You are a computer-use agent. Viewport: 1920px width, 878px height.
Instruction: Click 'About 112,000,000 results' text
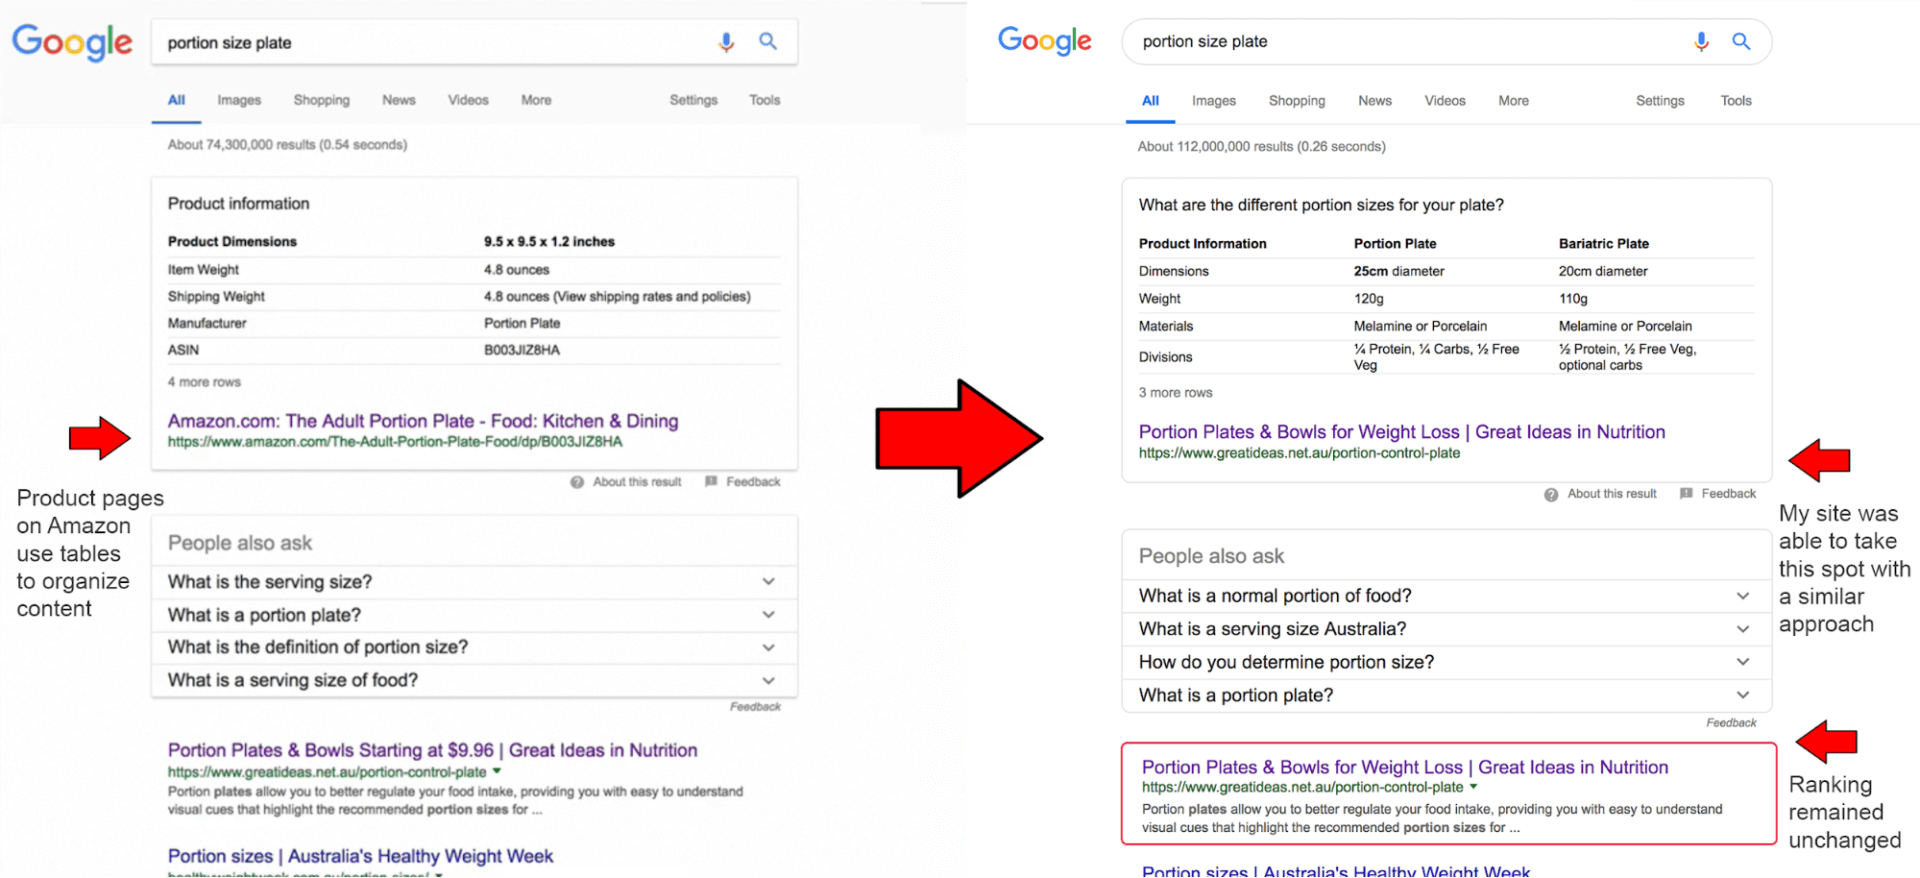[1261, 147]
